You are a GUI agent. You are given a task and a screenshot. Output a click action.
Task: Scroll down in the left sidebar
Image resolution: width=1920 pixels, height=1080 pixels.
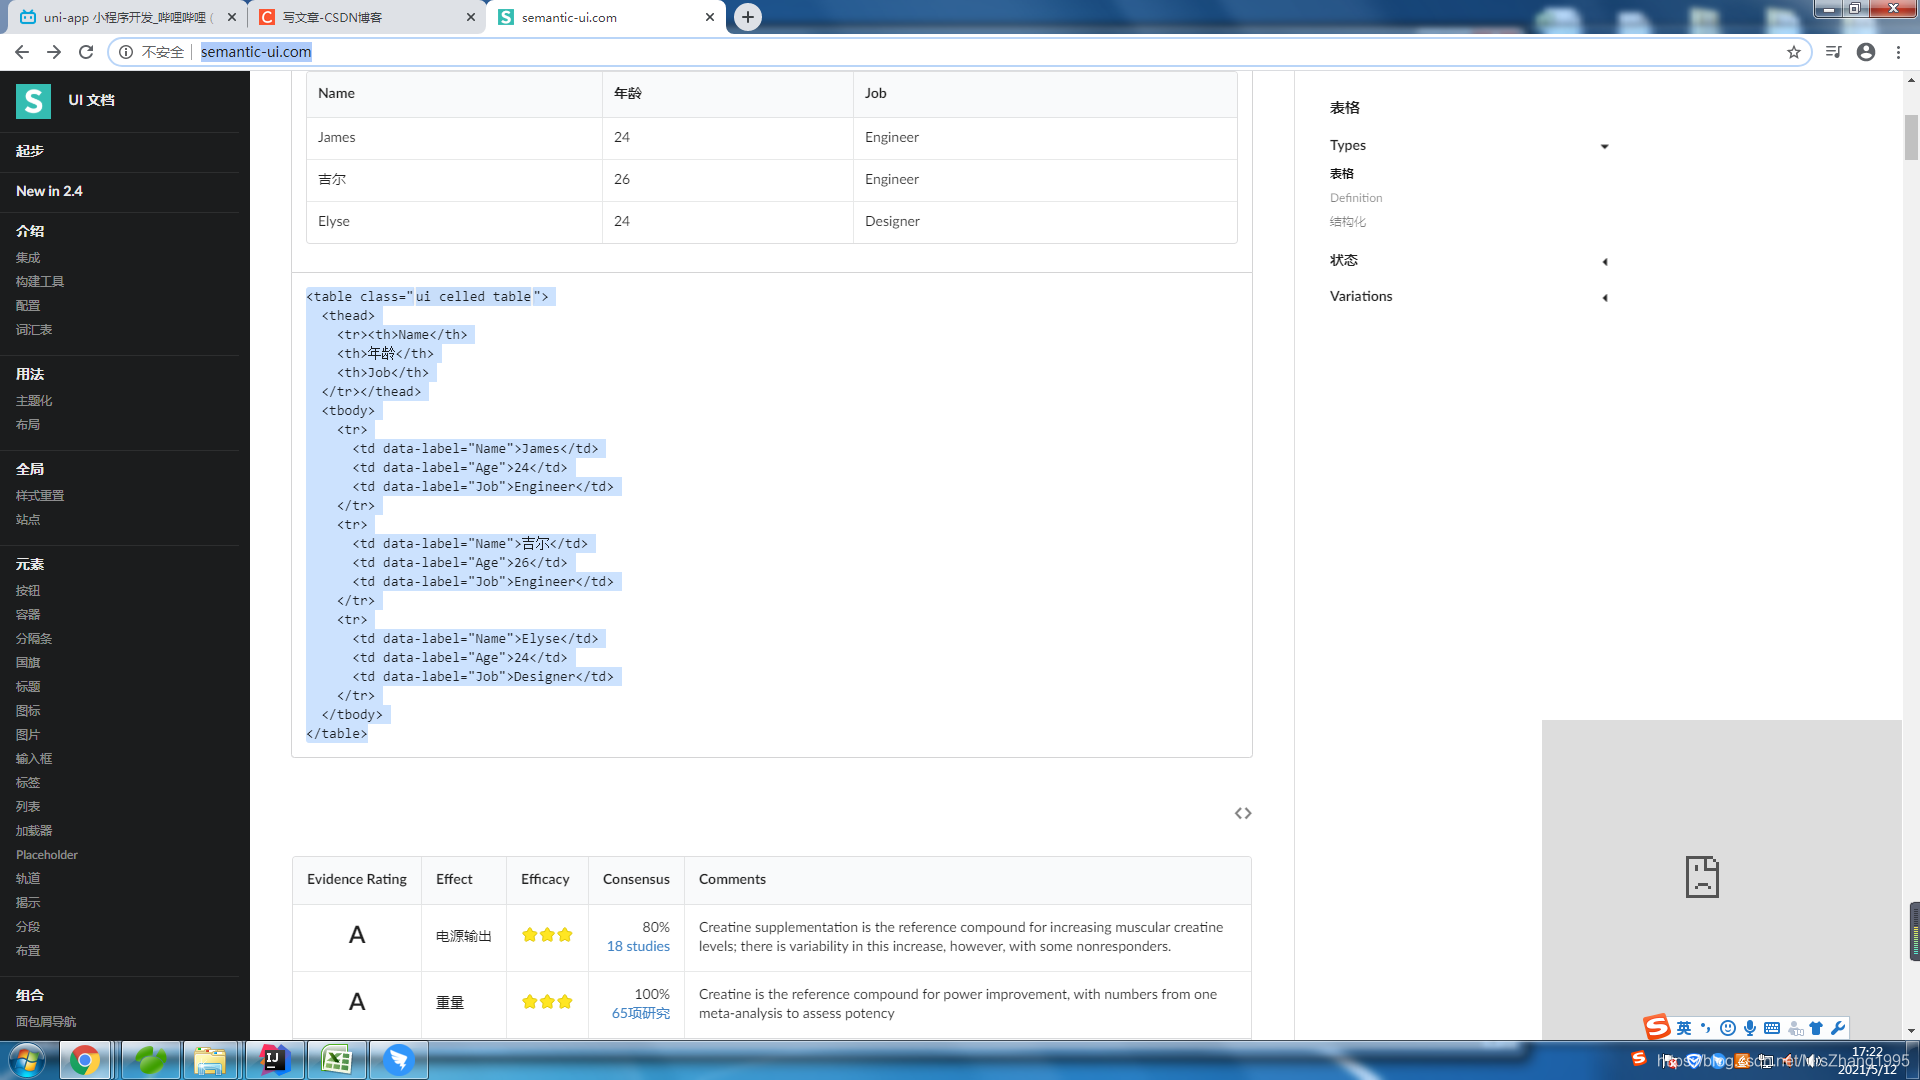coord(125,1022)
